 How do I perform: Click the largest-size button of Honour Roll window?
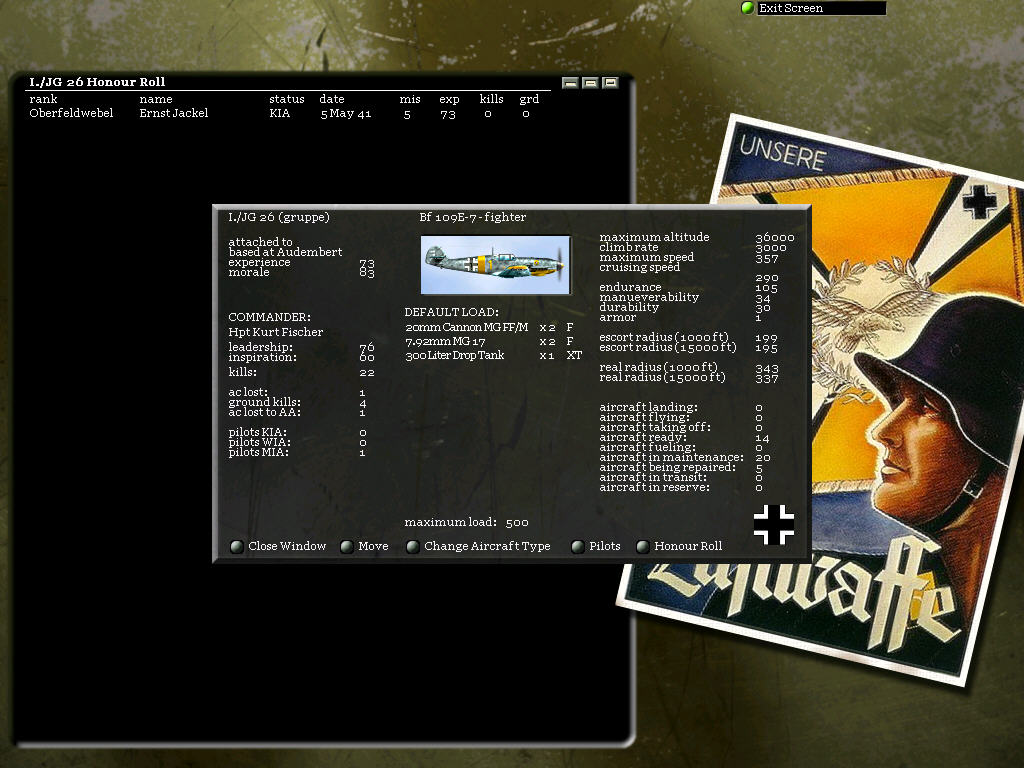point(610,83)
